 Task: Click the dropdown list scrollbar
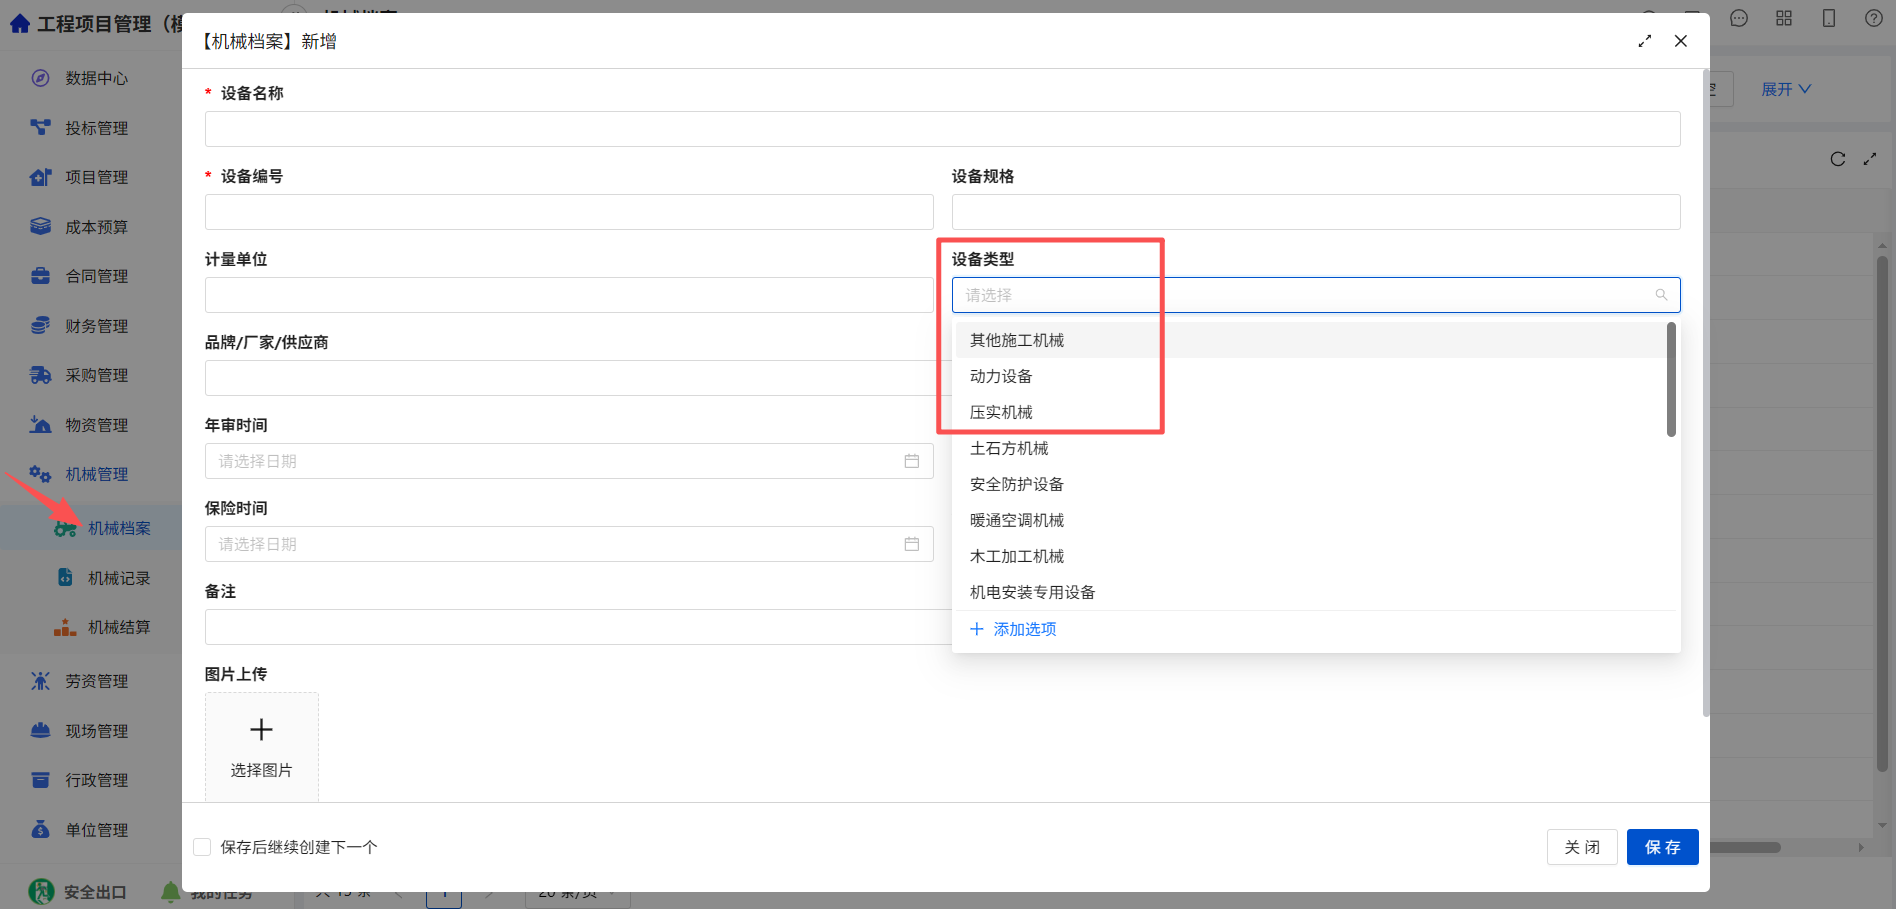[1671, 379]
